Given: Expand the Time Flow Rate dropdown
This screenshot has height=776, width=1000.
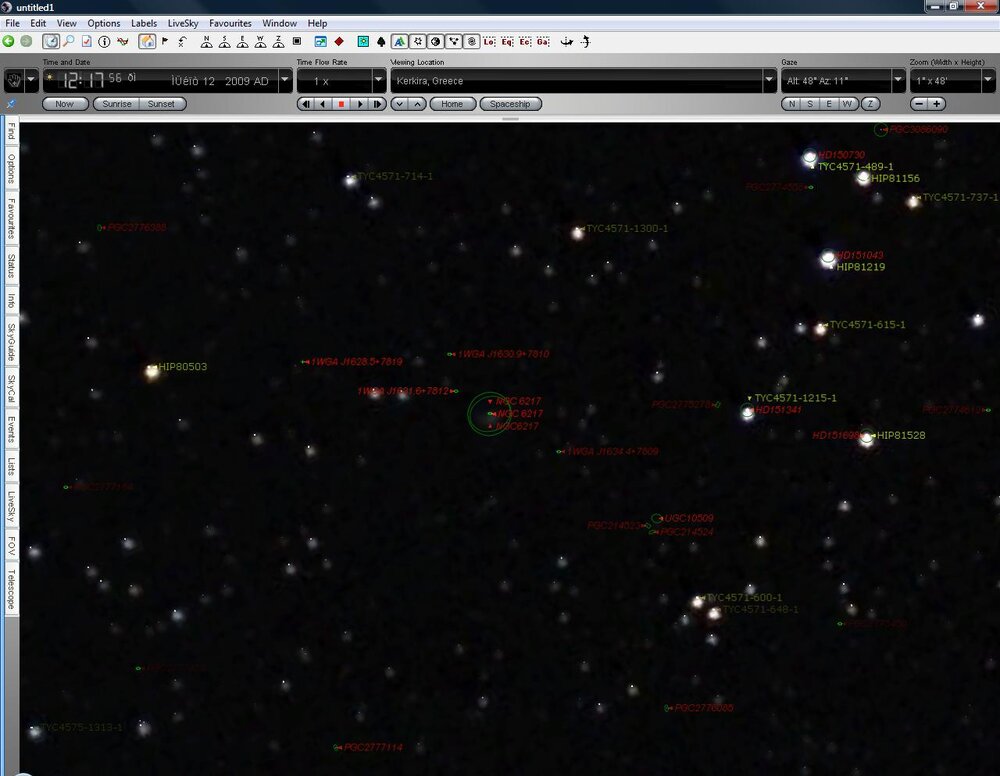Looking at the screenshot, I should [379, 80].
